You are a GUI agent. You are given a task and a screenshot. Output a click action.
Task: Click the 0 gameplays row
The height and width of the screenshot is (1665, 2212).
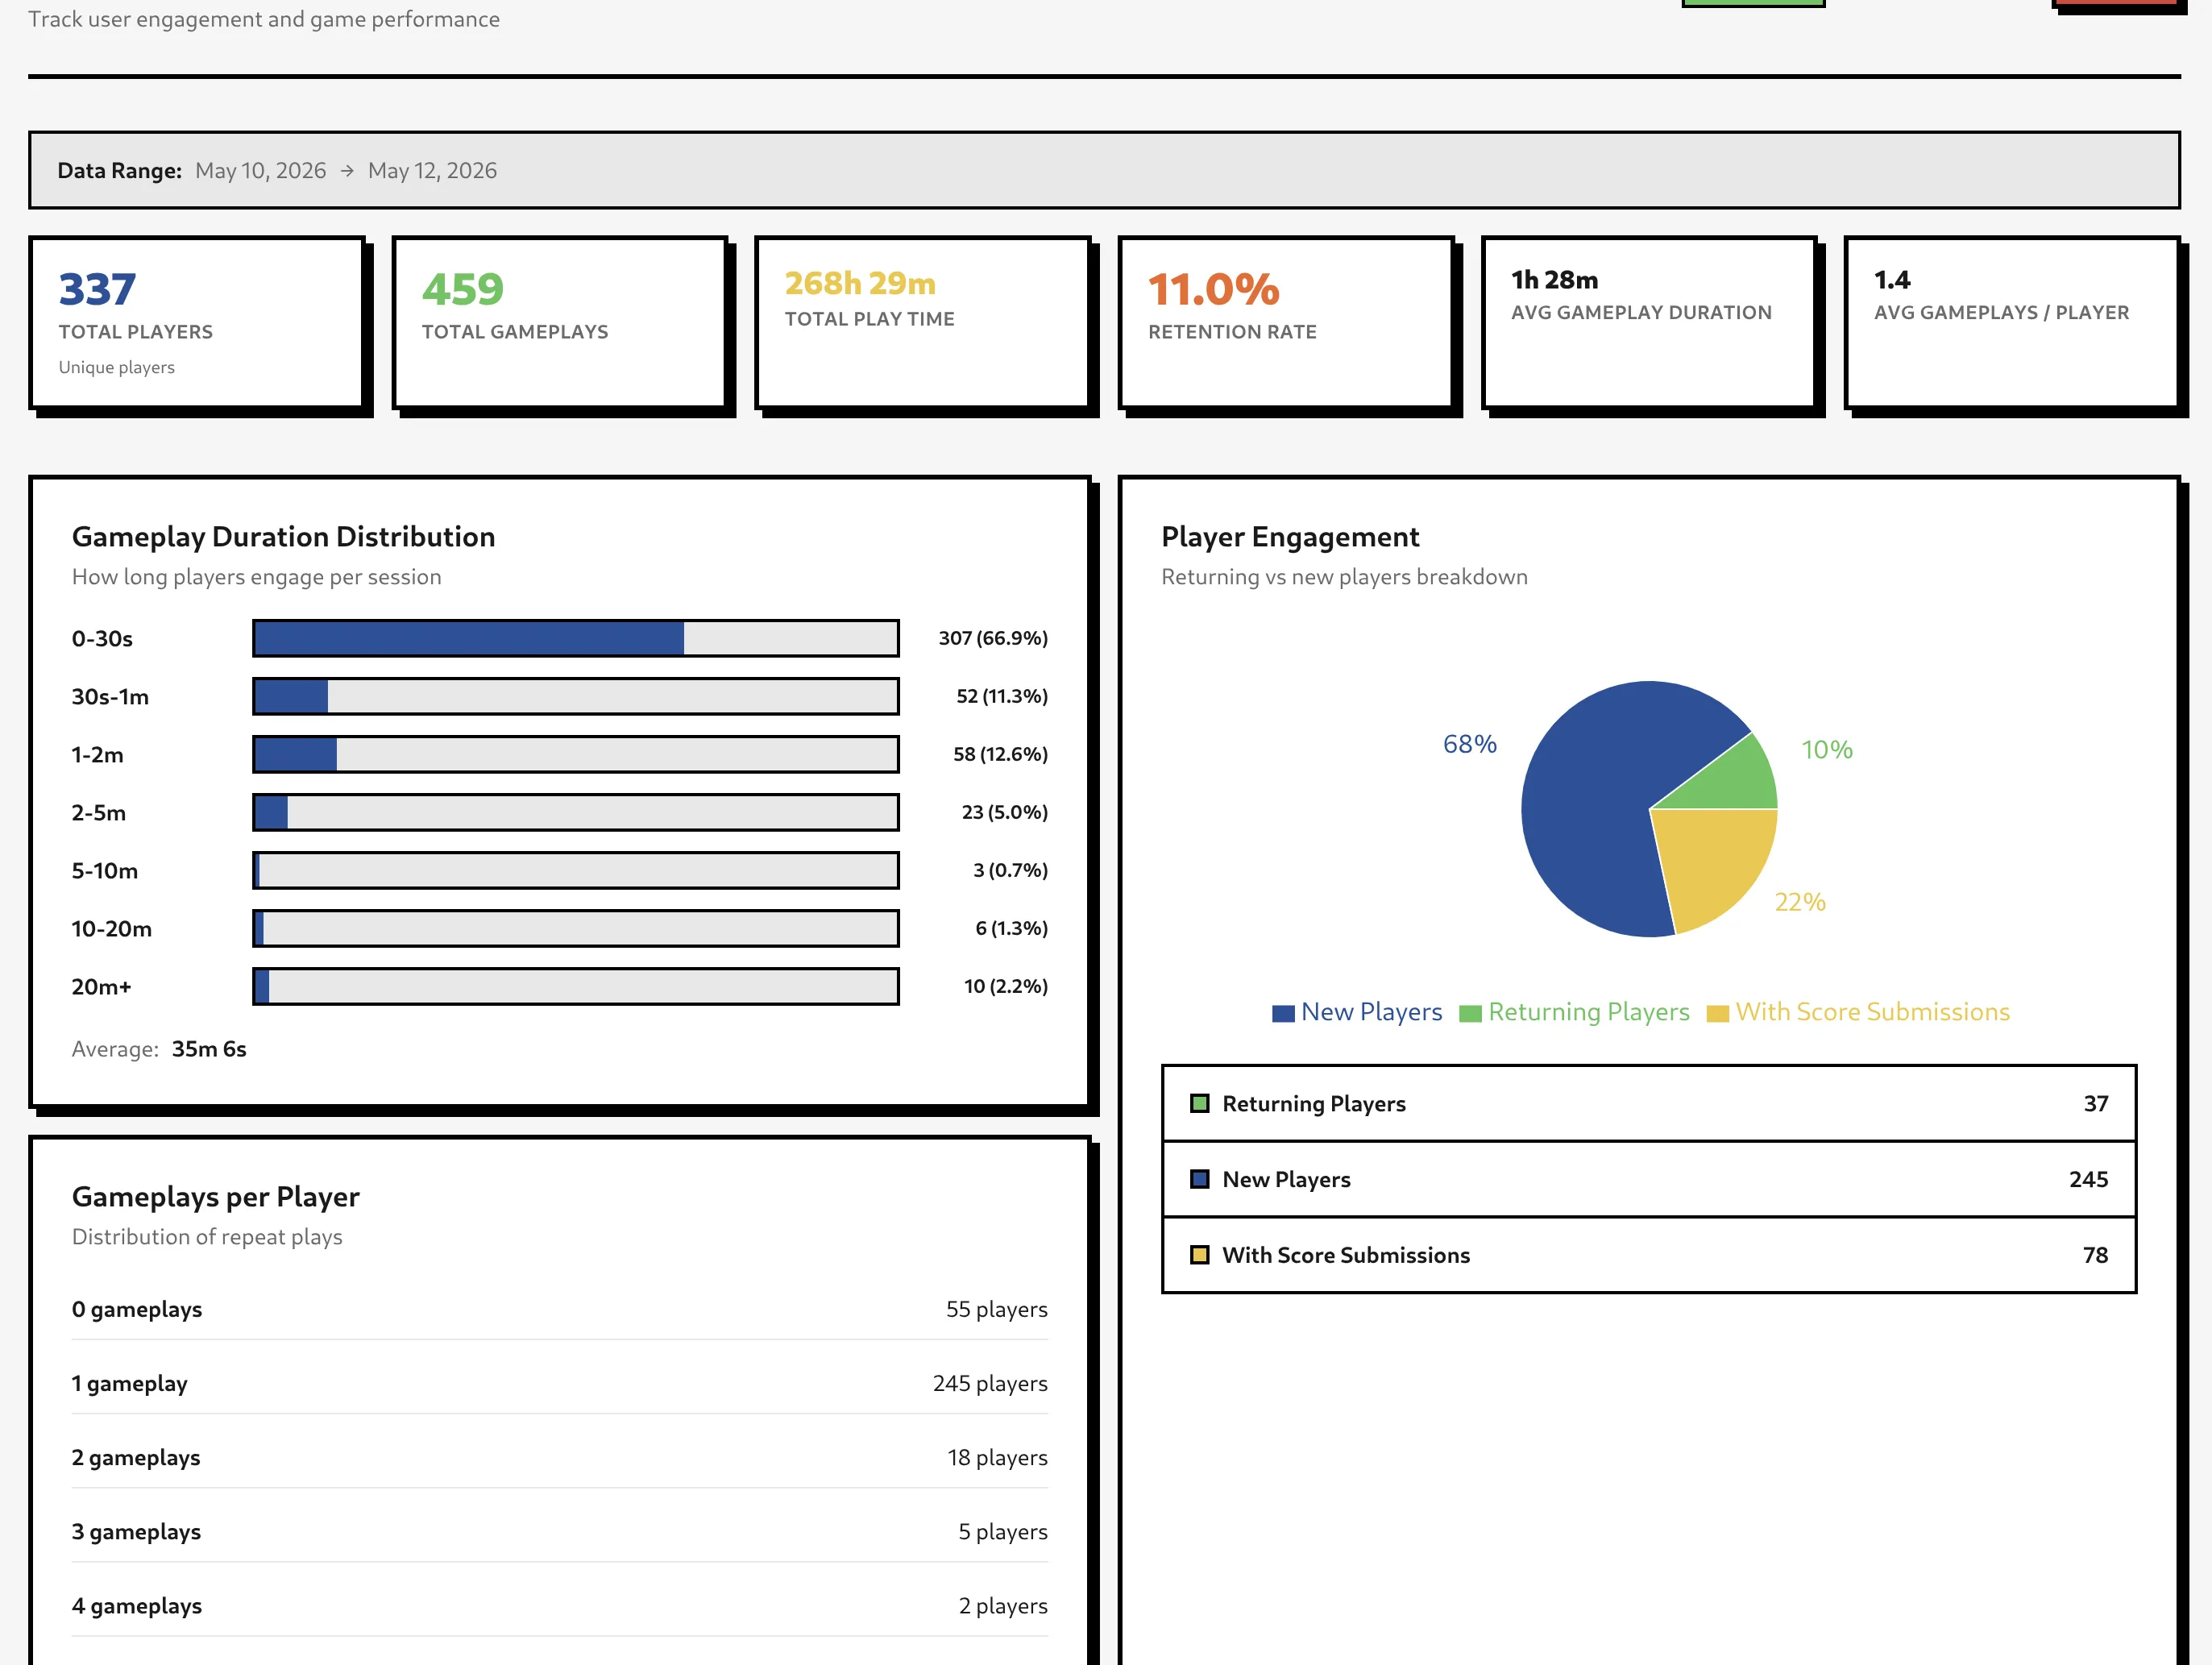click(x=559, y=1309)
